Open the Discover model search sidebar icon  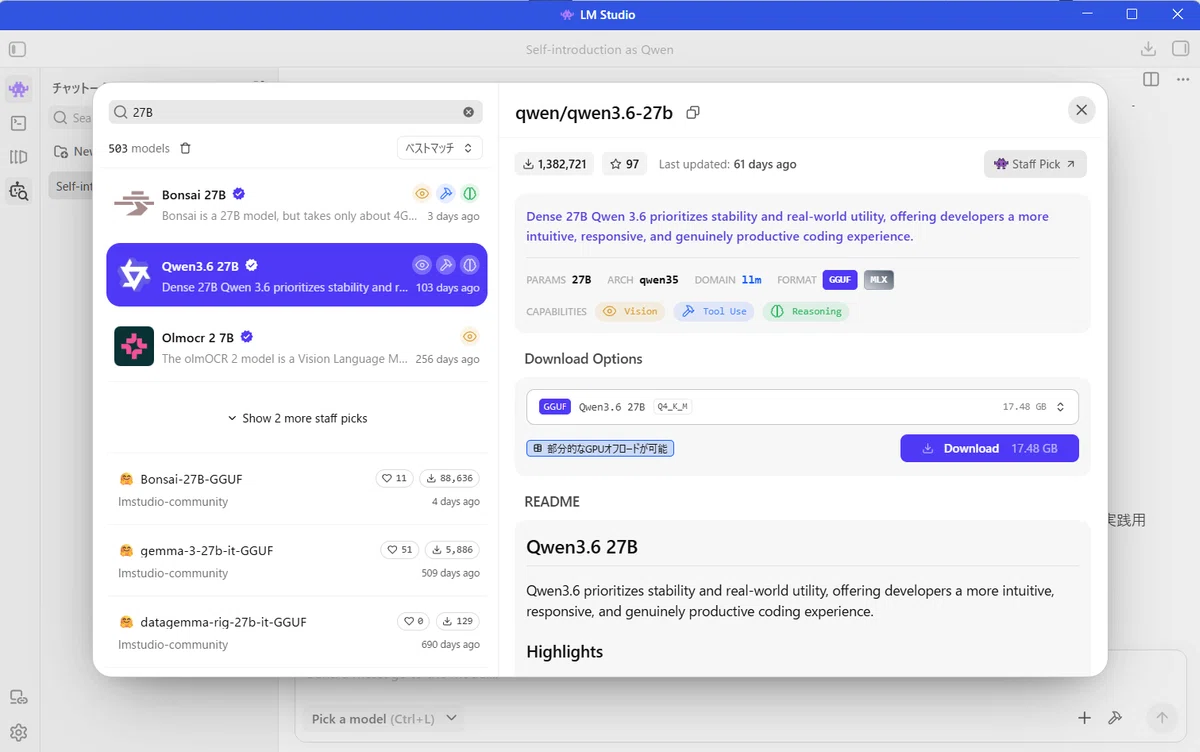[x=18, y=190]
